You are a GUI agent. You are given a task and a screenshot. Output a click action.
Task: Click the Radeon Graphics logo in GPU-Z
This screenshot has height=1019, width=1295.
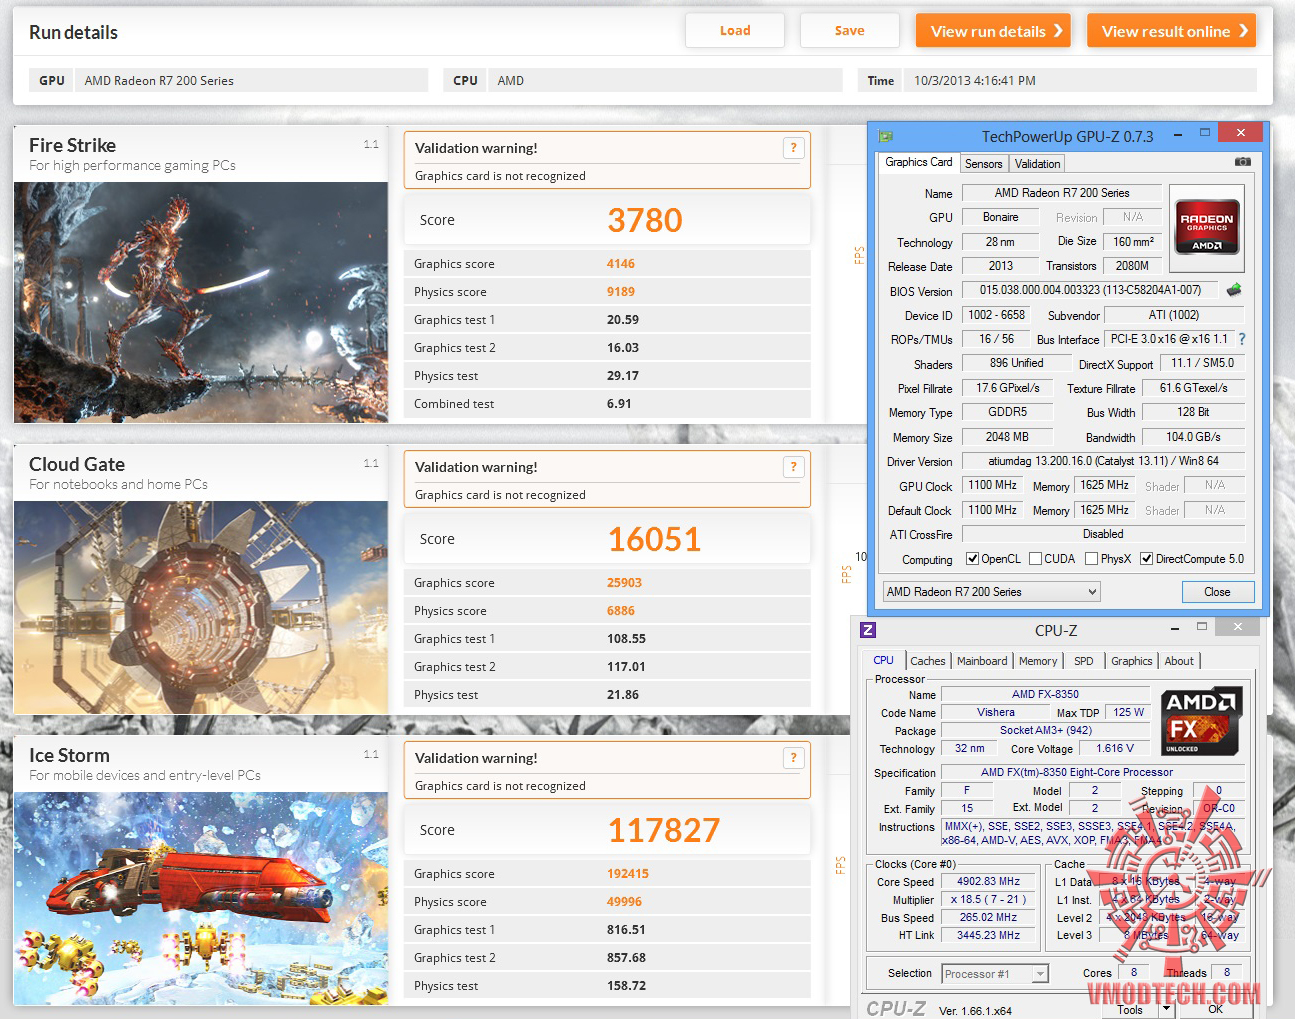pos(1207,228)
